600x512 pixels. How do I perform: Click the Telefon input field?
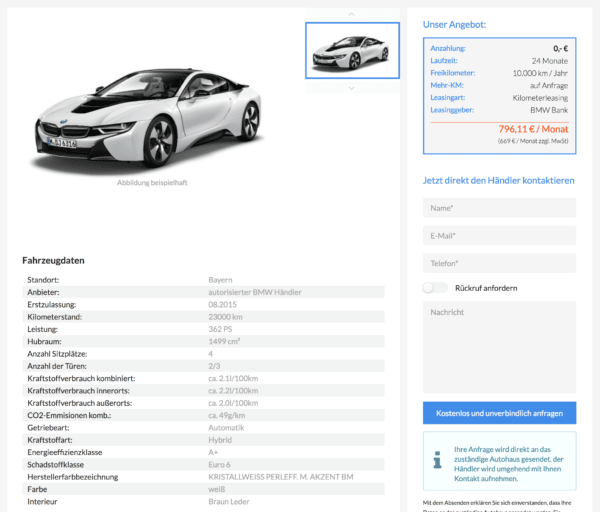point(499,263)
